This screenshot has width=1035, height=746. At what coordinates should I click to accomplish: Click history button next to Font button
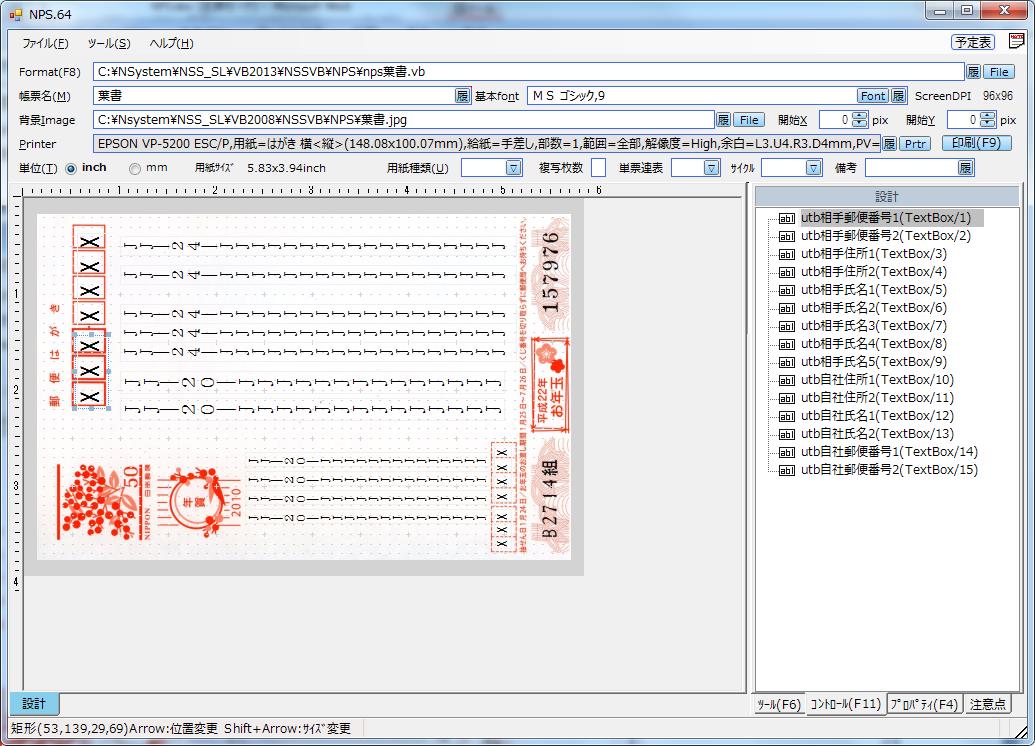(898, 96)
